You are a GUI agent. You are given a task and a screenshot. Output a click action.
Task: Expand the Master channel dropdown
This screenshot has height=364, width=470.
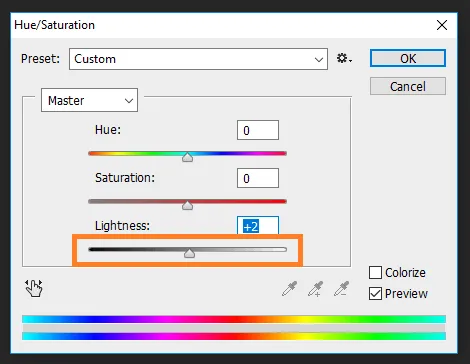point(89,100)
